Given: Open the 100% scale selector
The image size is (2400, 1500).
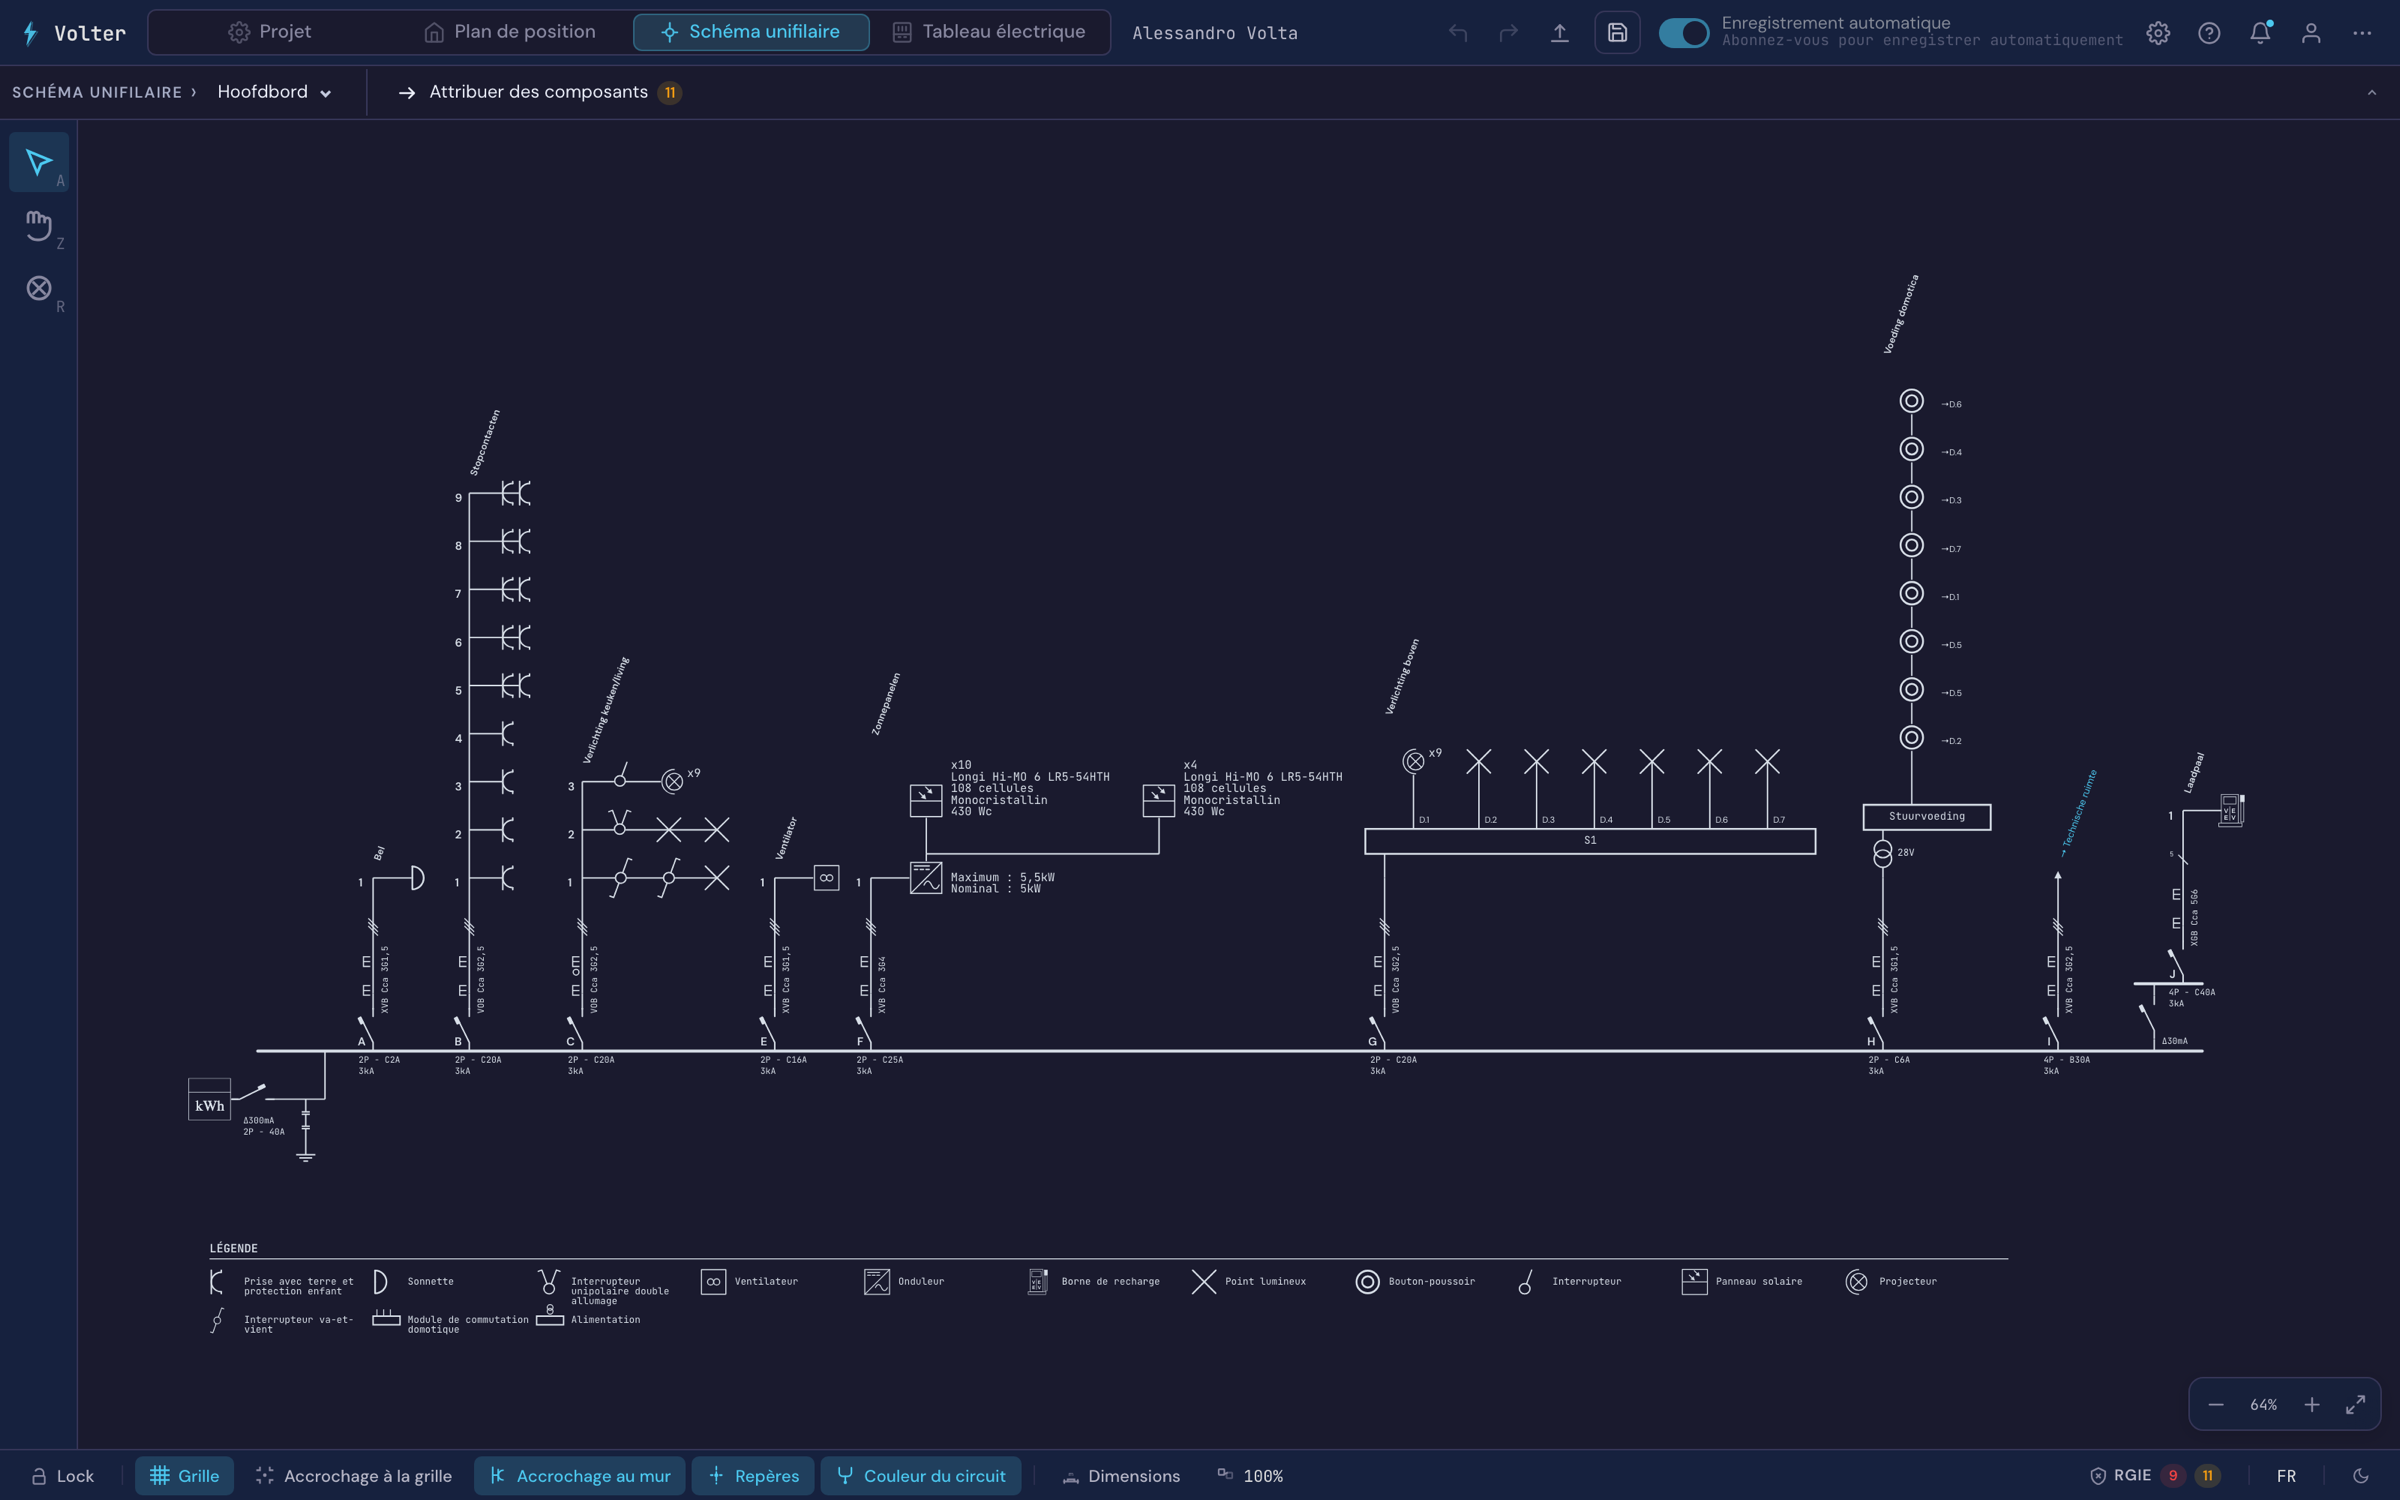Looking at the screenshot, I should [1251, 1476].
